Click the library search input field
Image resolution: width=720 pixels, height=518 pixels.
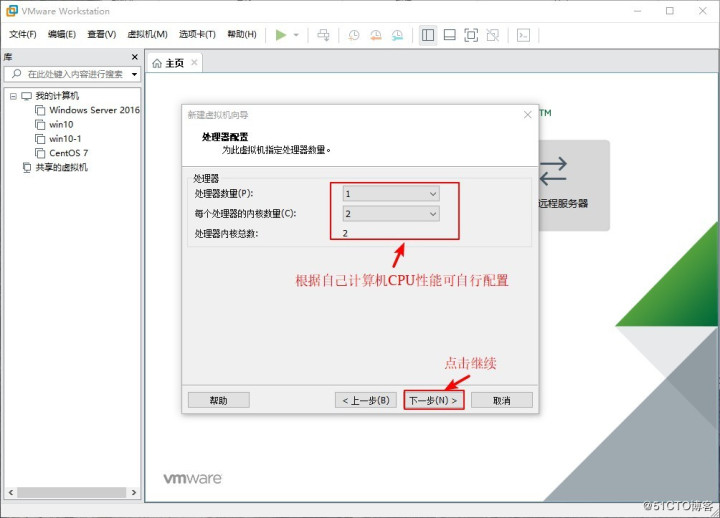click(72, 74)
